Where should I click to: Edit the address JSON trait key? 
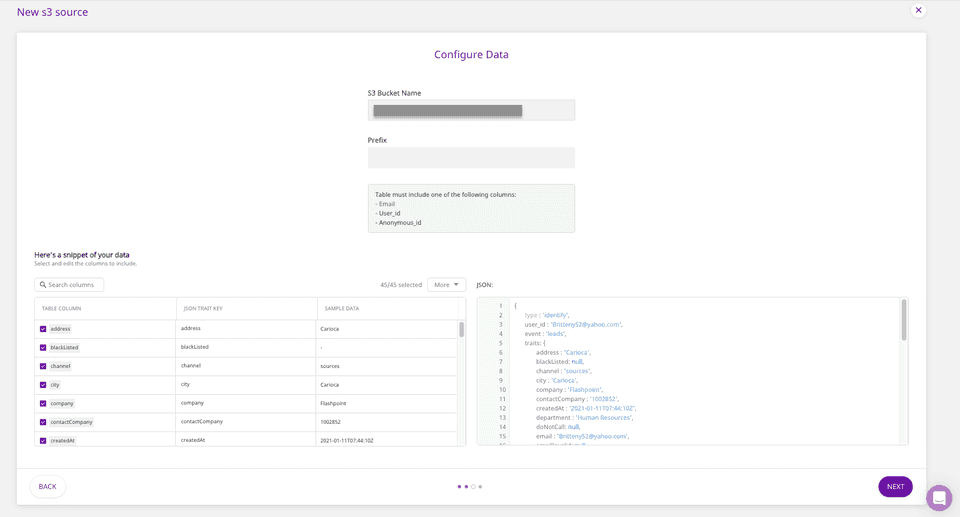(x=245, y=328)
